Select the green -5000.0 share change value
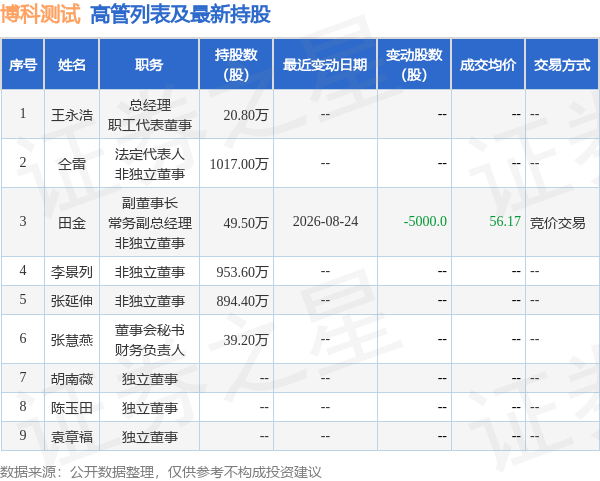Image resolution: width=600 pixels, height=481 pixels. click(x=425, y=222)
